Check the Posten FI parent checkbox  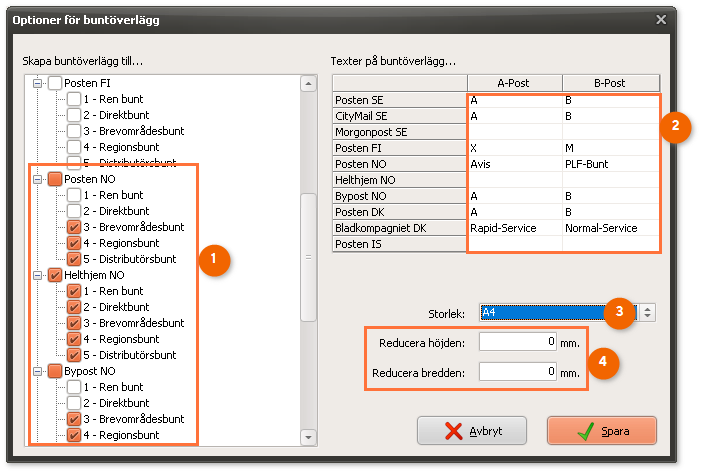55,83
